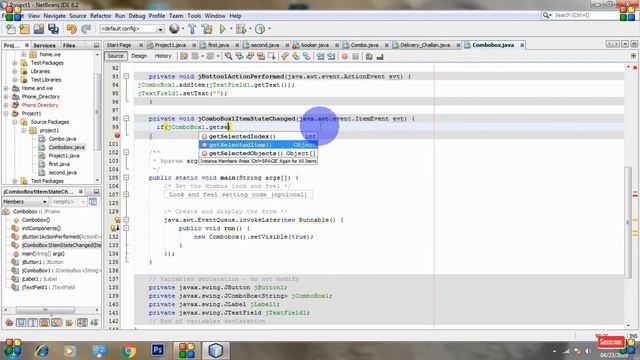Toggle Show Static Members filter in Navigator
Viewport: 640px width, 360px height.
[x=33, y=323]
